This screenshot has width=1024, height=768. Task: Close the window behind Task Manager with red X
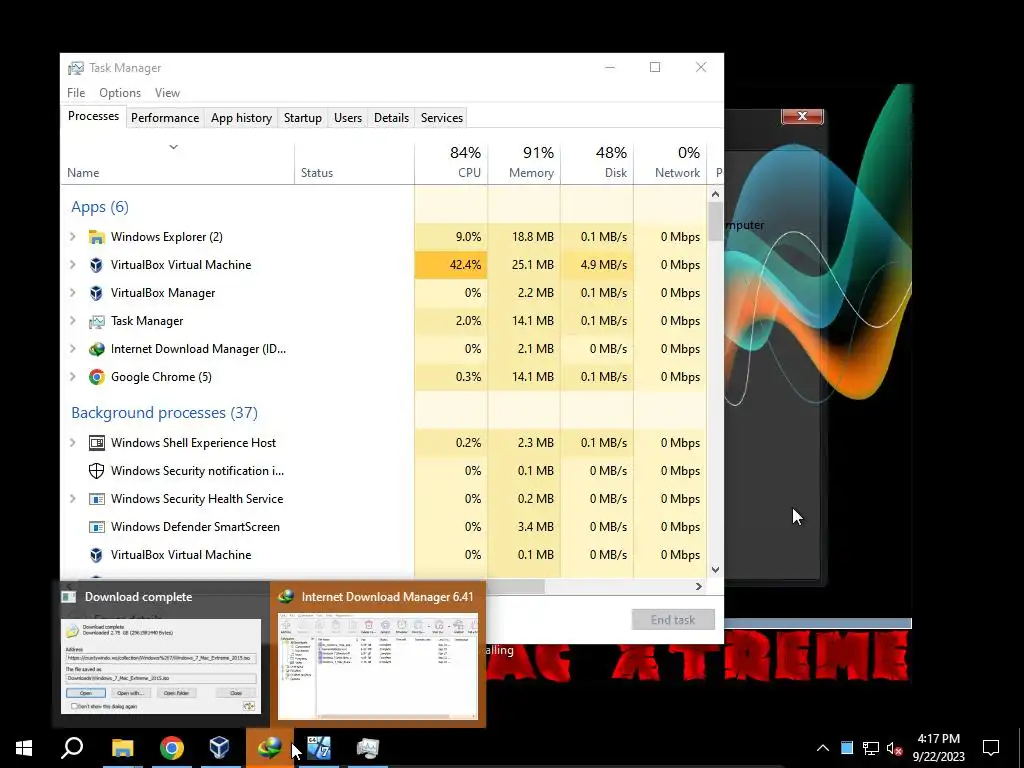click(x=803, y=116)
